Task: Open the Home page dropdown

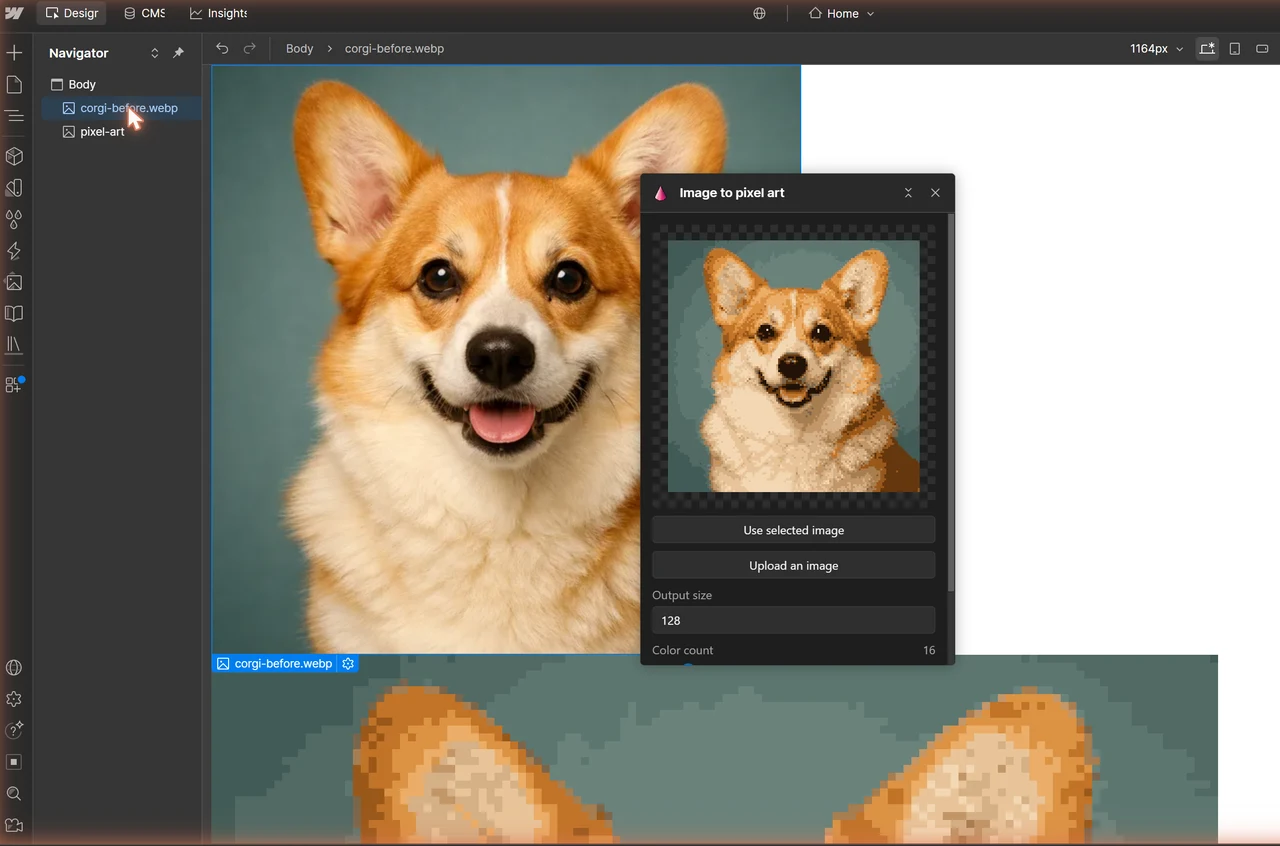Action: tap(841, 13)
